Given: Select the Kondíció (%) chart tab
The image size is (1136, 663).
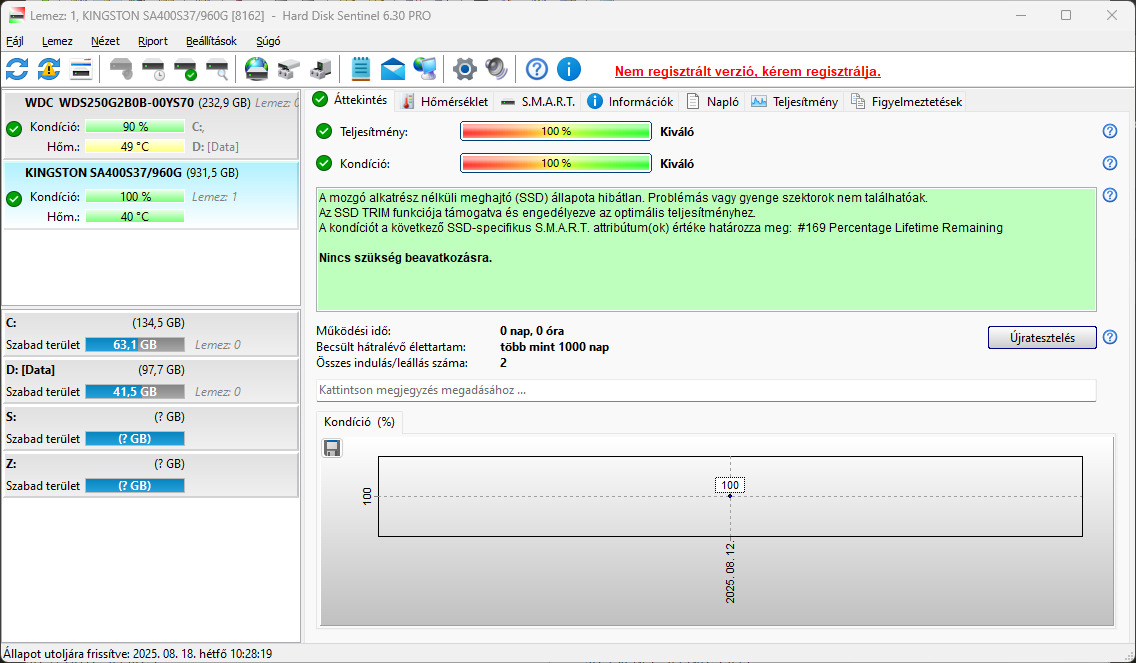Looking at the screenshot, I should pyautogui.click(x=359, y=422).
